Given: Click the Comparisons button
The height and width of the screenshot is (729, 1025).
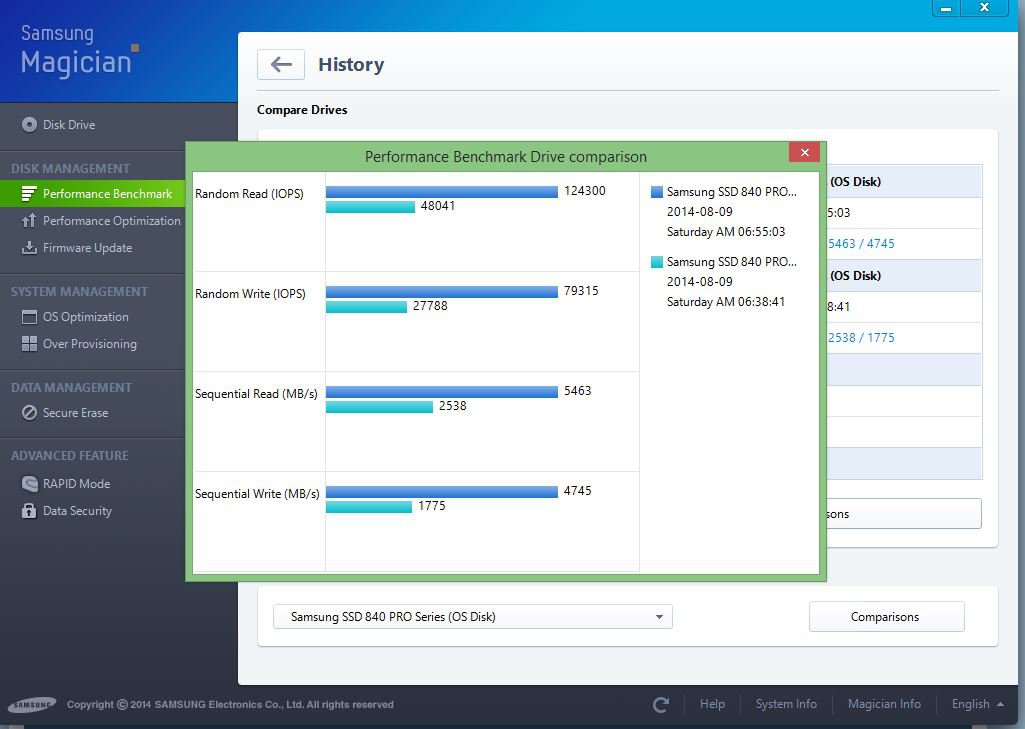Looking at the screenshot, I should pos(886,617).
